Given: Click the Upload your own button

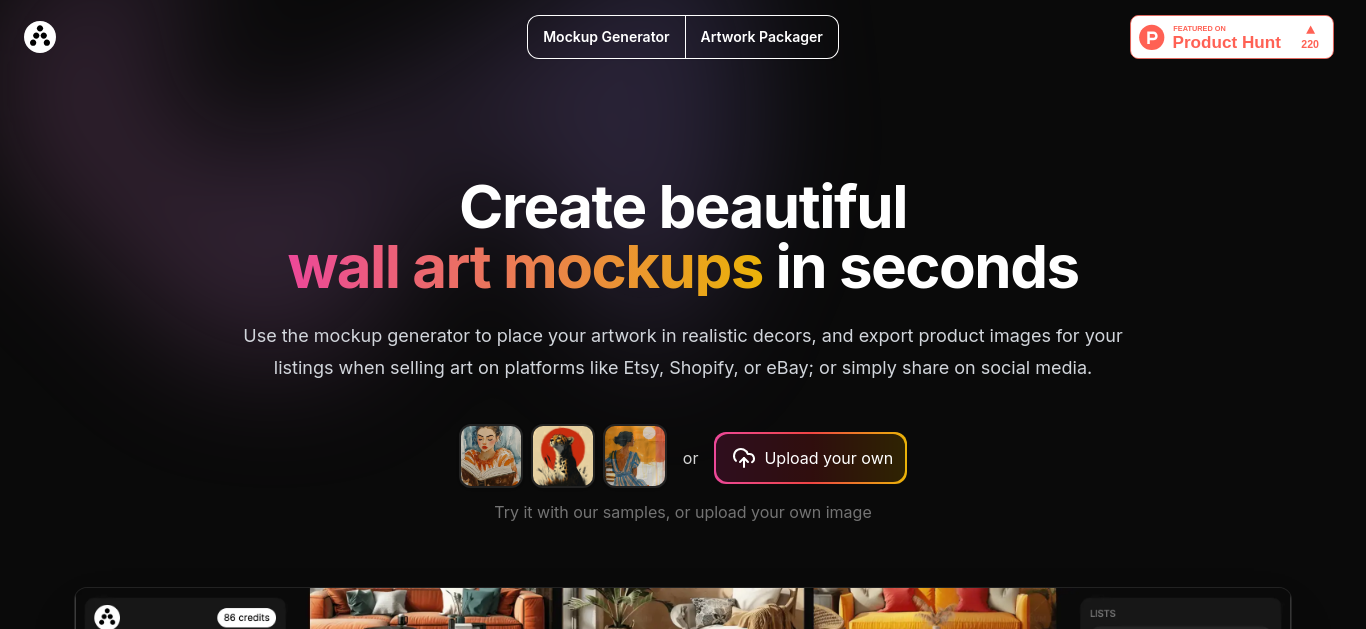Looking at the screenshot, I should click(x=810, y=458).
